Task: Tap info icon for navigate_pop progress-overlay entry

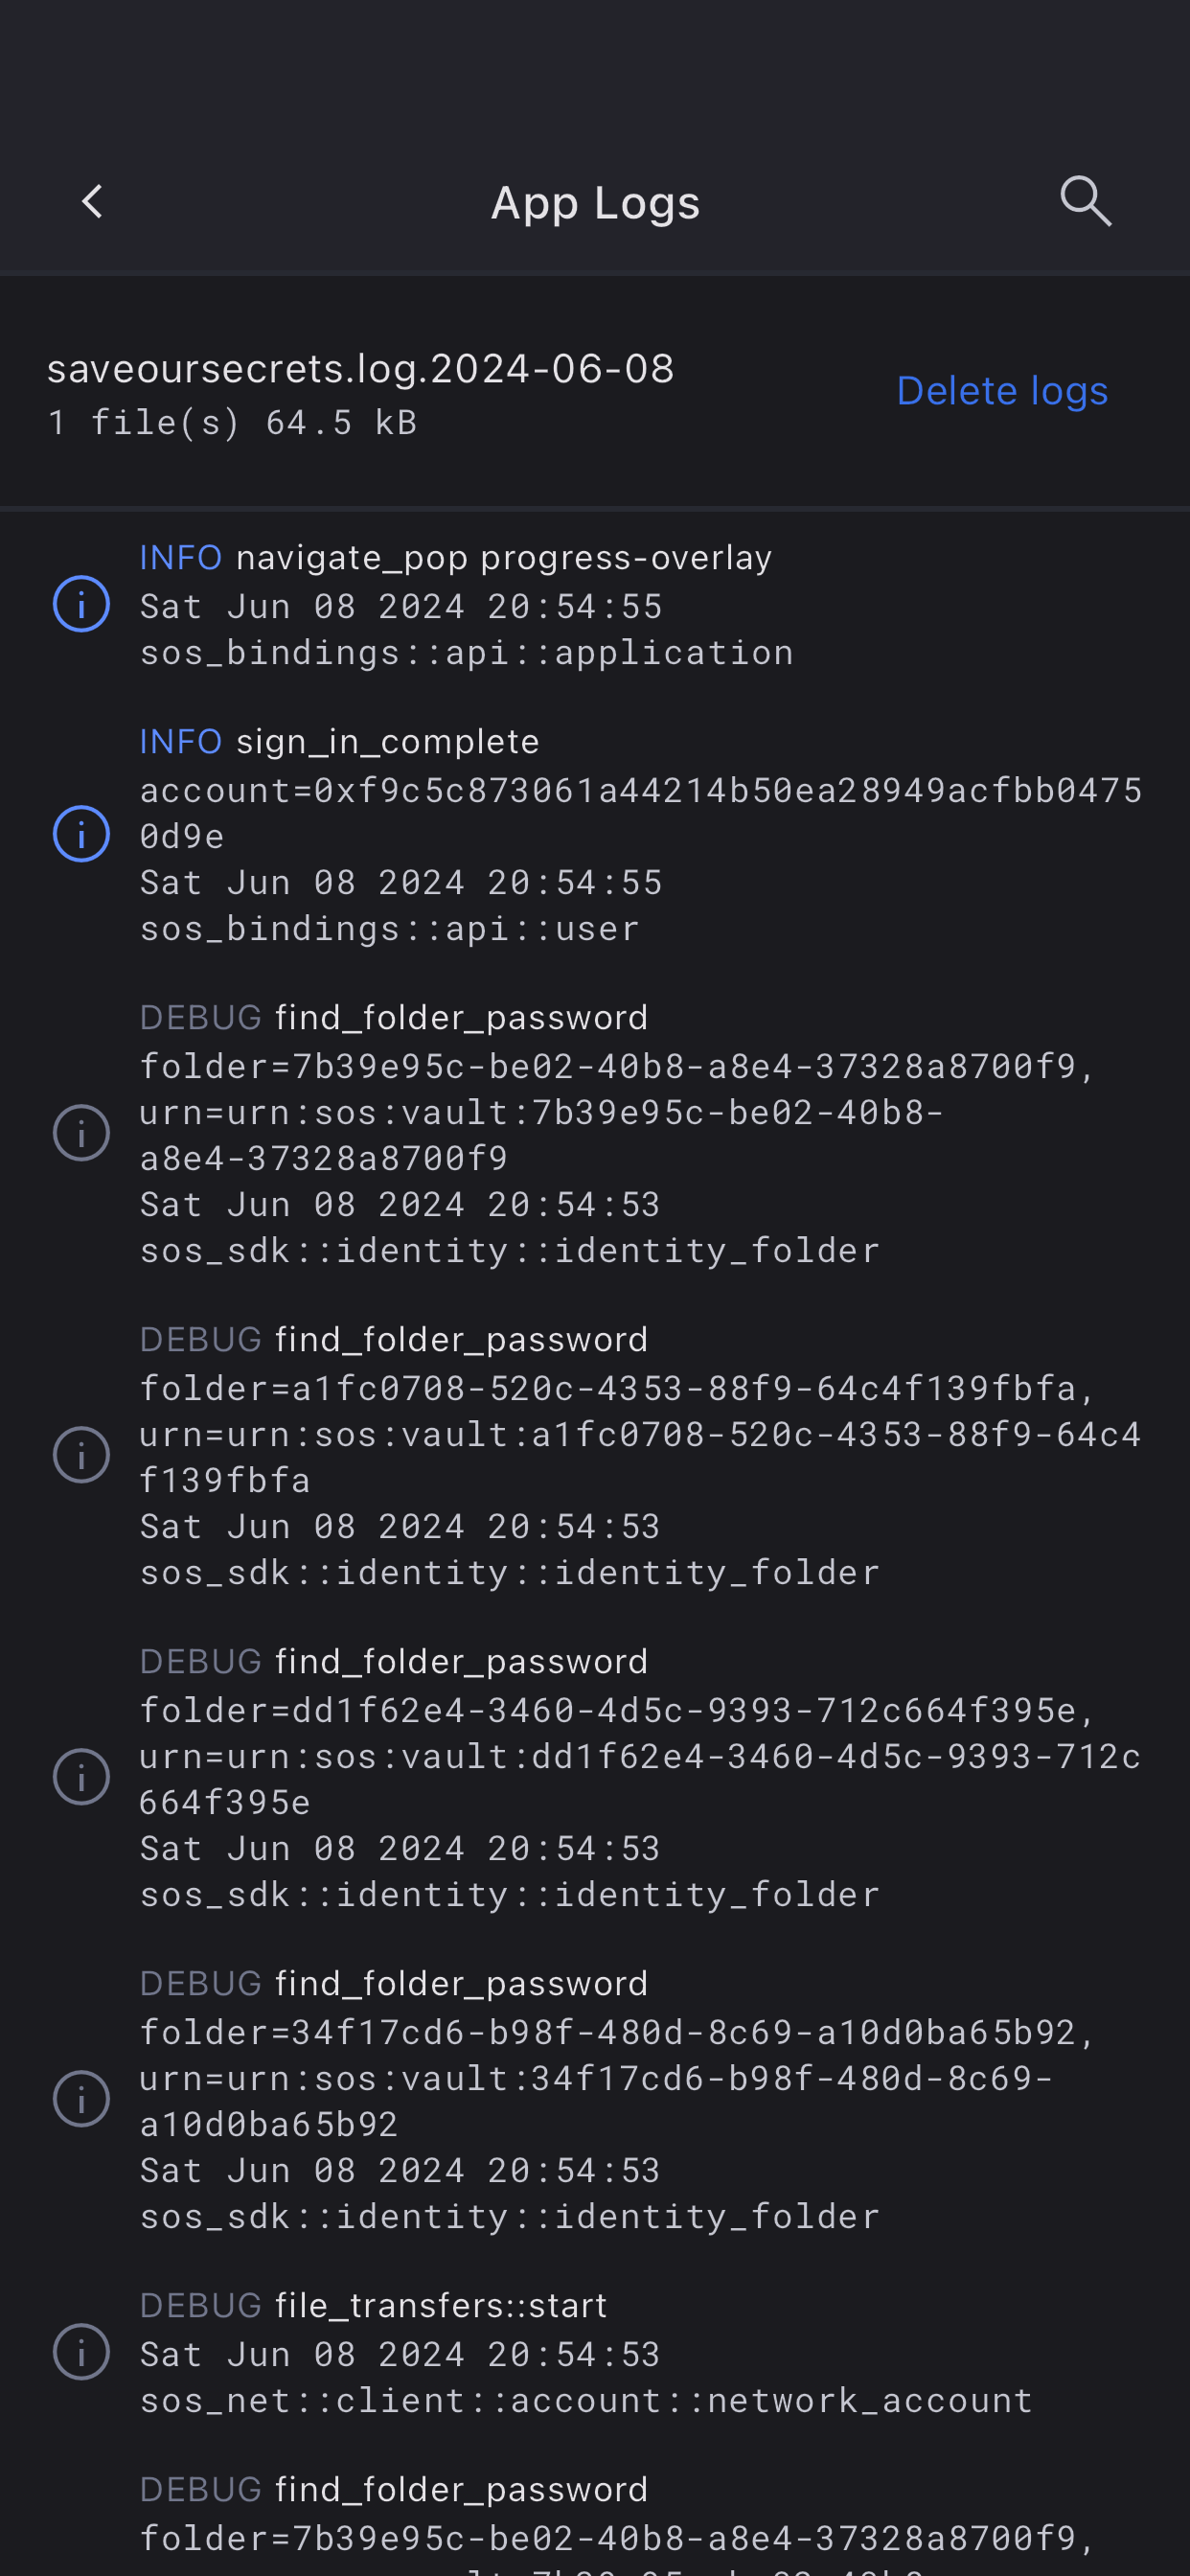Action: (x=81, y=604)
